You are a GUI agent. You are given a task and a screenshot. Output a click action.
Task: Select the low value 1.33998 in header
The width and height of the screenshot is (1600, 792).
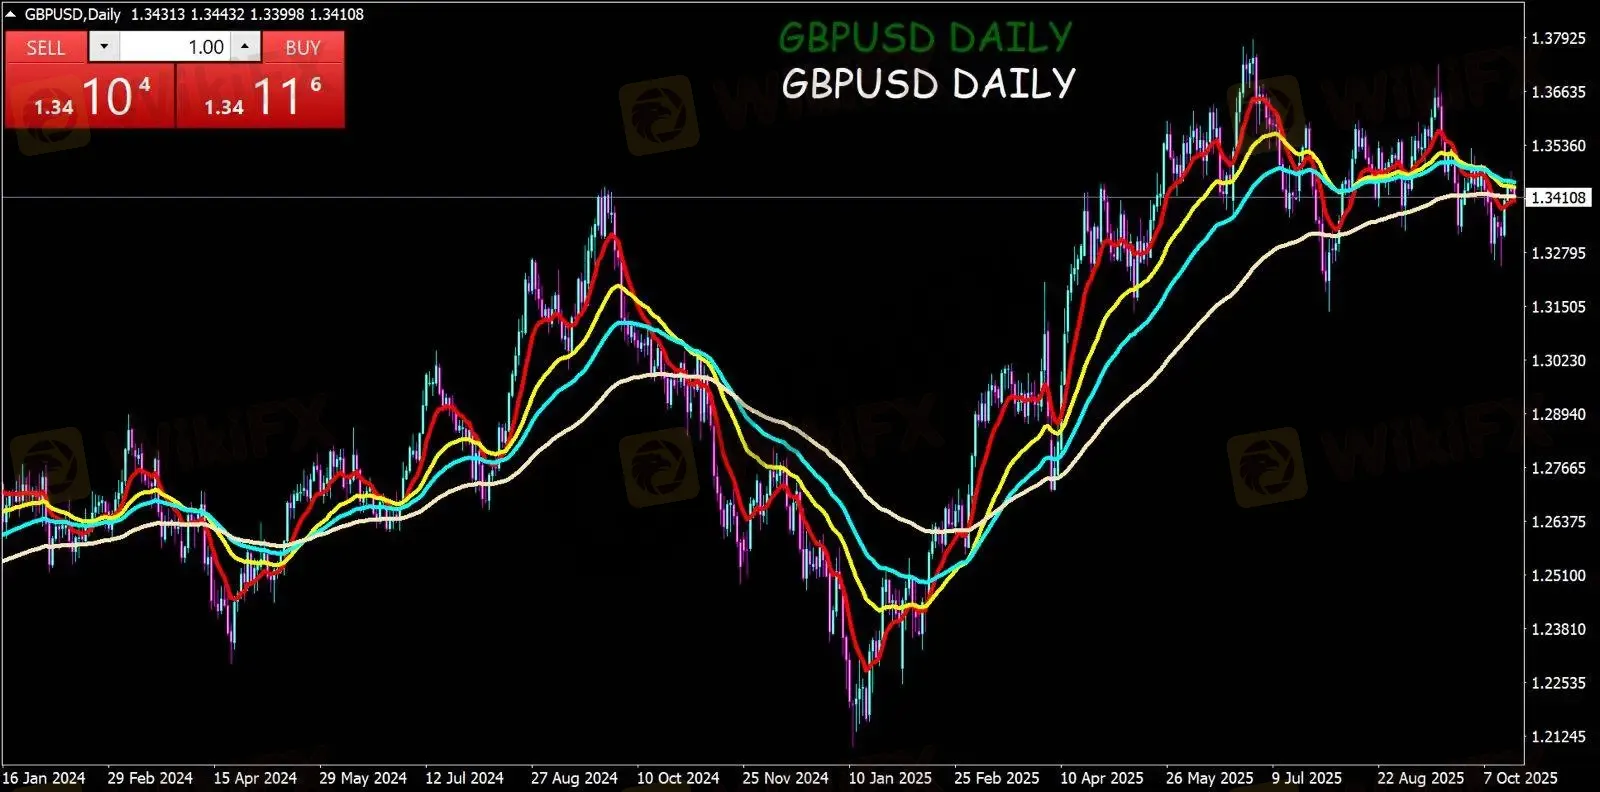[x=277, y=14]
